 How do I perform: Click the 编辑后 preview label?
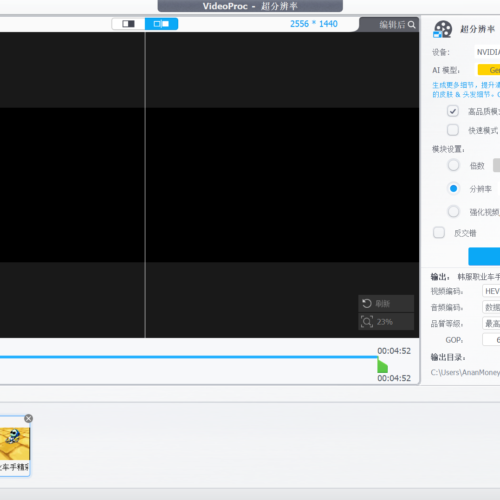point(392,25)
